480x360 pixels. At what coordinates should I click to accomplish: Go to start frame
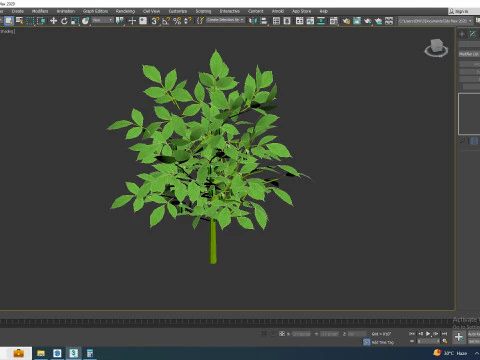412,333
